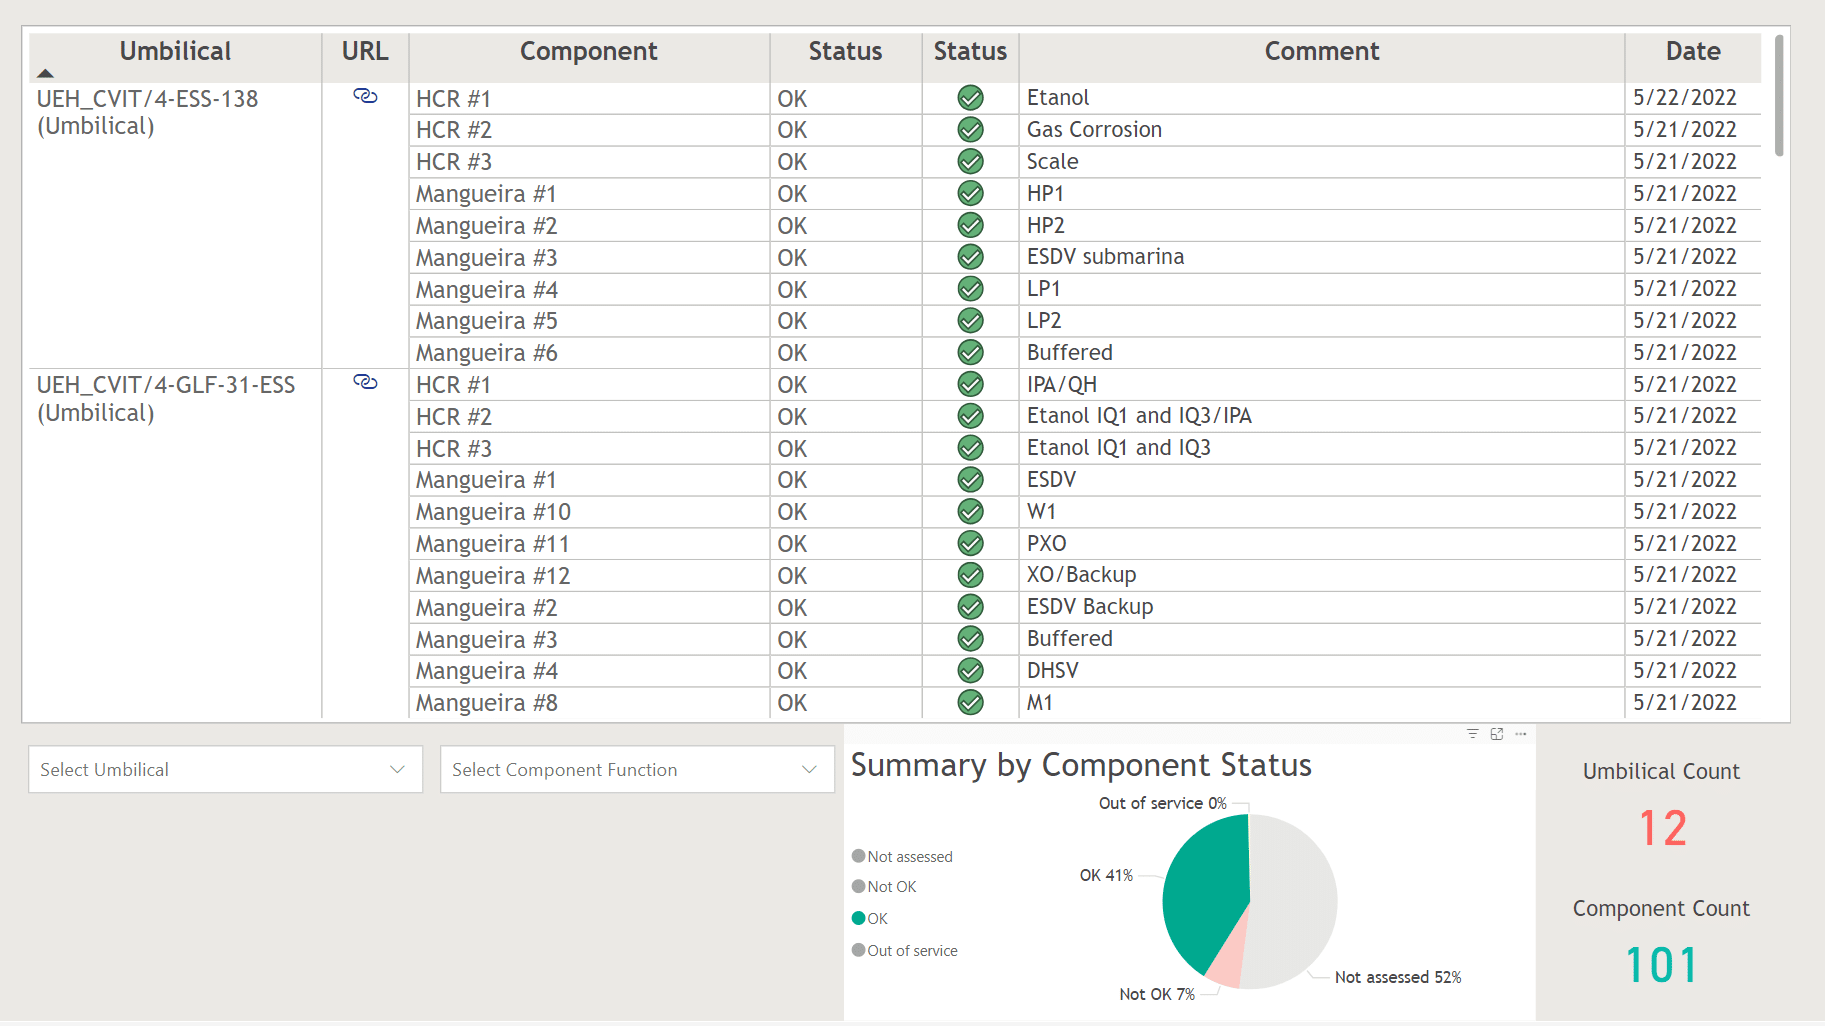
Task: Click the filter icon on the summary chart
Action: pyautogui.click(x=1472, y=734)
